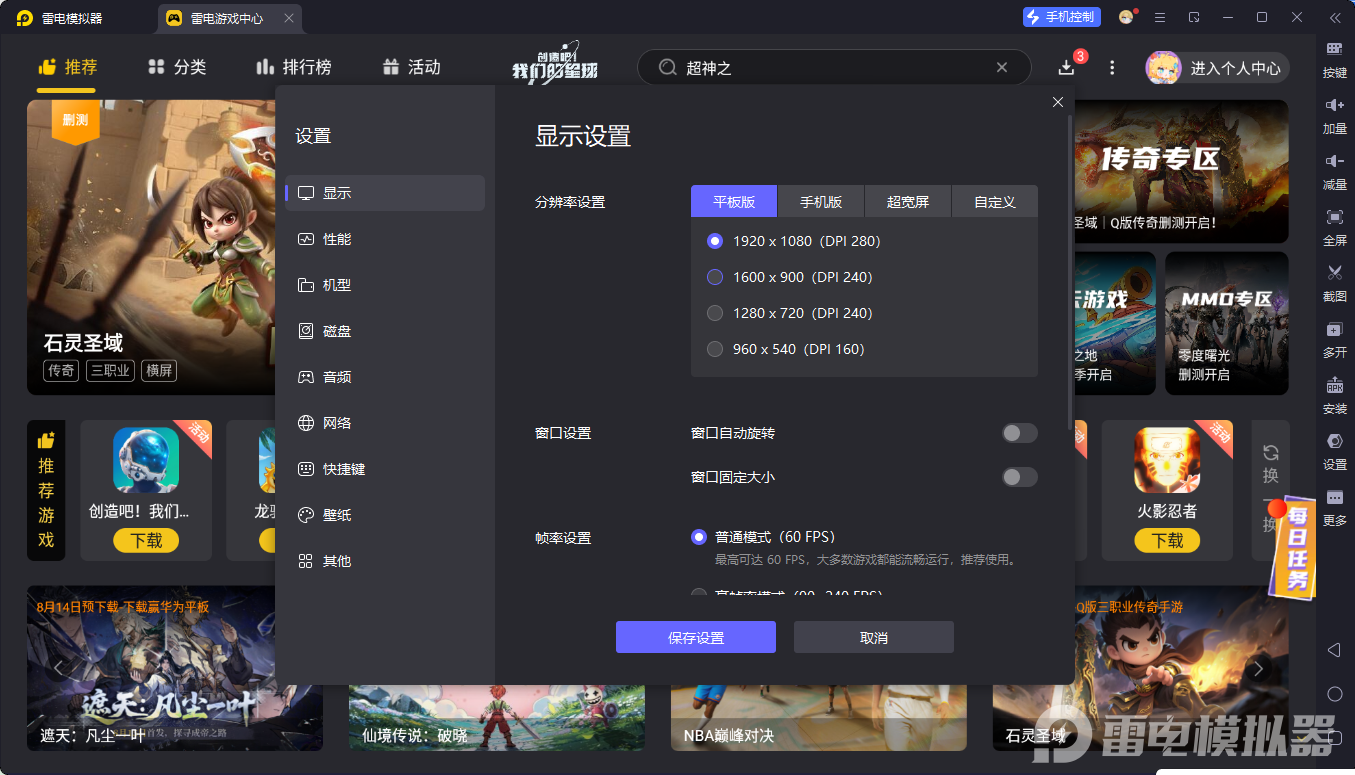Open the multi-instance (多开) manager
This screenshot has height=775, width=1355.
click(x=1334, y=340)
